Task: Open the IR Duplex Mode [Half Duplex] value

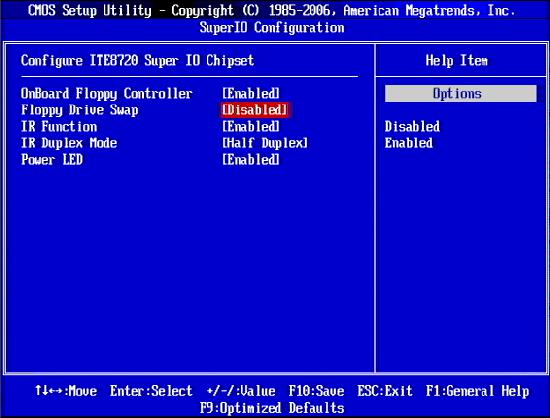Action: [265, 143]
